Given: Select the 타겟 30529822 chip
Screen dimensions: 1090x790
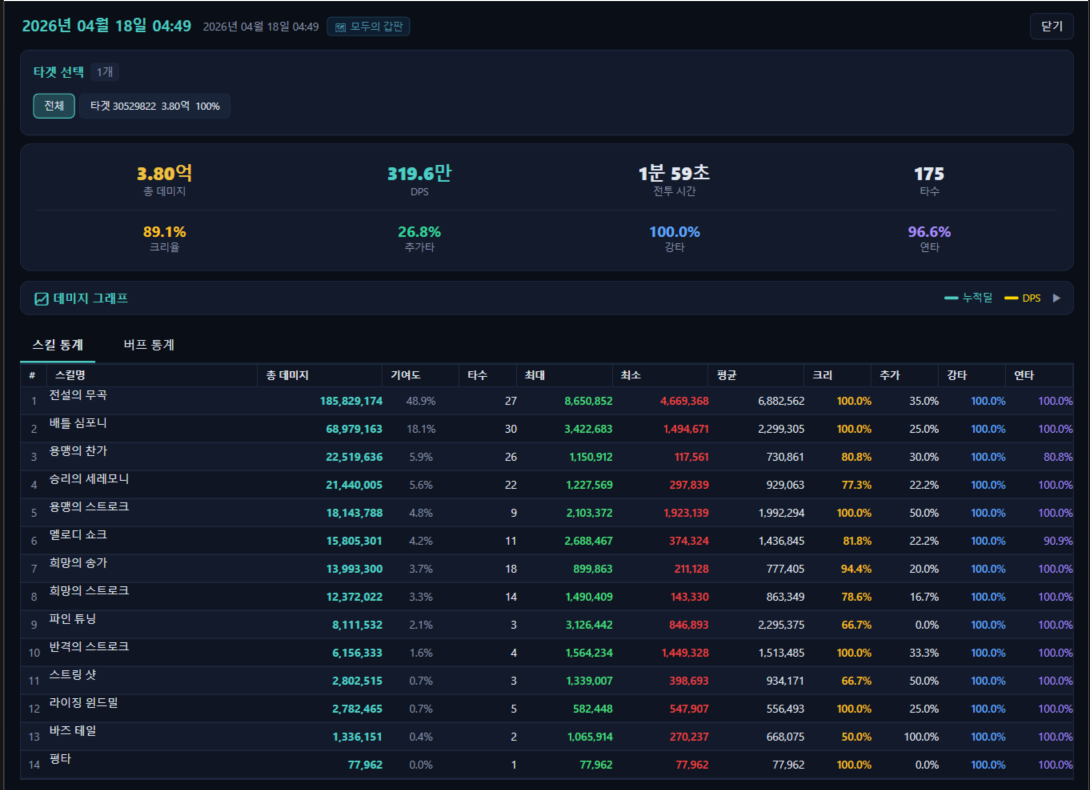Looking at the screenshot, I should (x=155, y=106).
